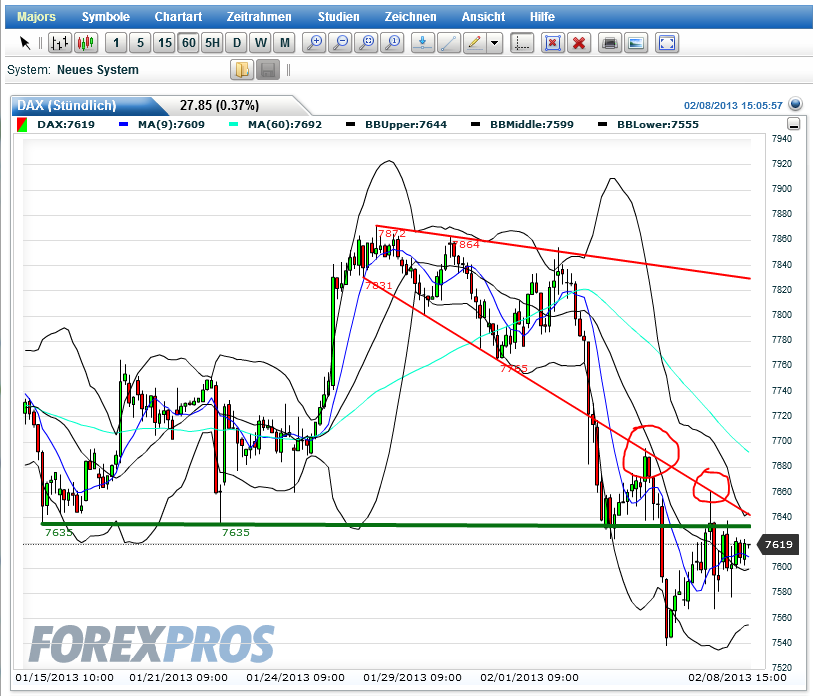Select the arrow pointer tool
The image size is (816, 696).
25,43
